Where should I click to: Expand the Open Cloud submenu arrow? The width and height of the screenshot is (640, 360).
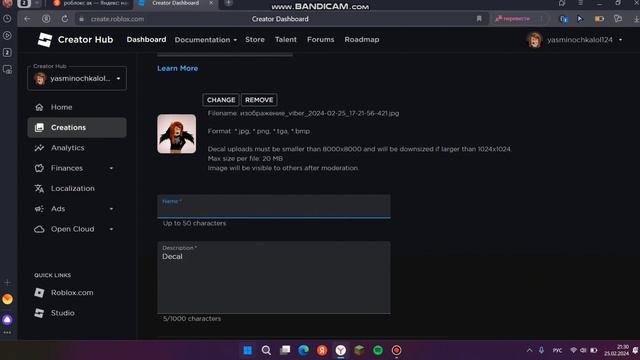coord(111,229)
